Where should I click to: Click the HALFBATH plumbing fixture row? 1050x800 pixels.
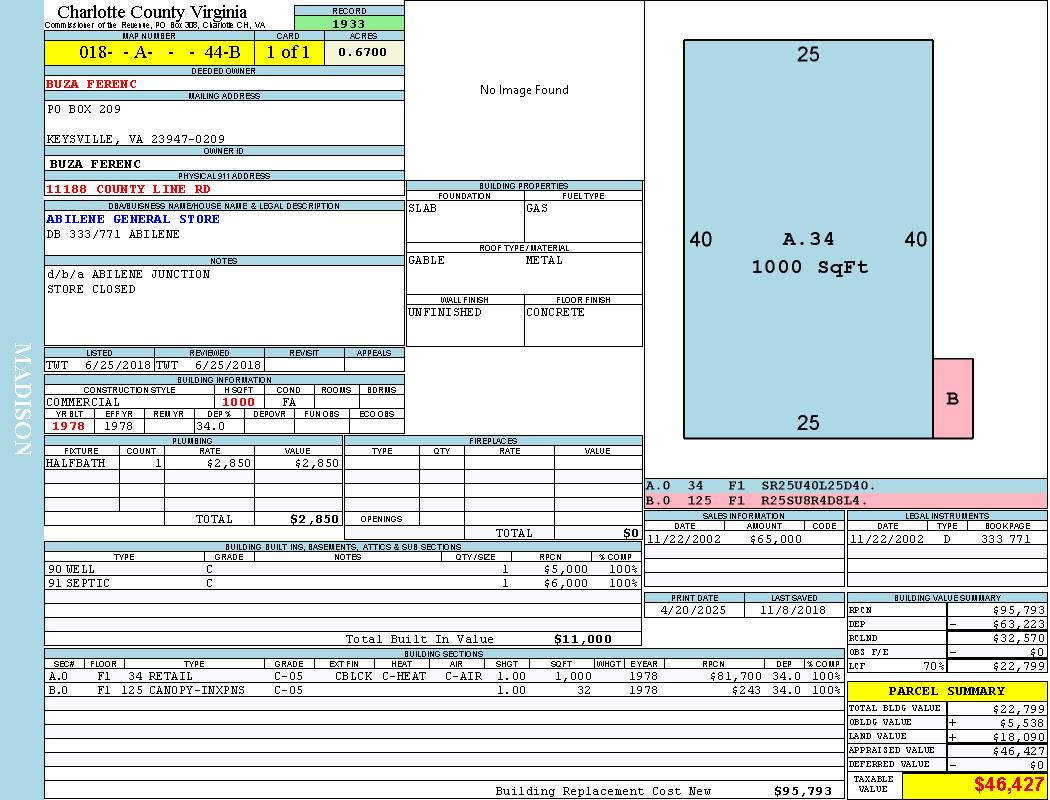[x=193, y=464]
